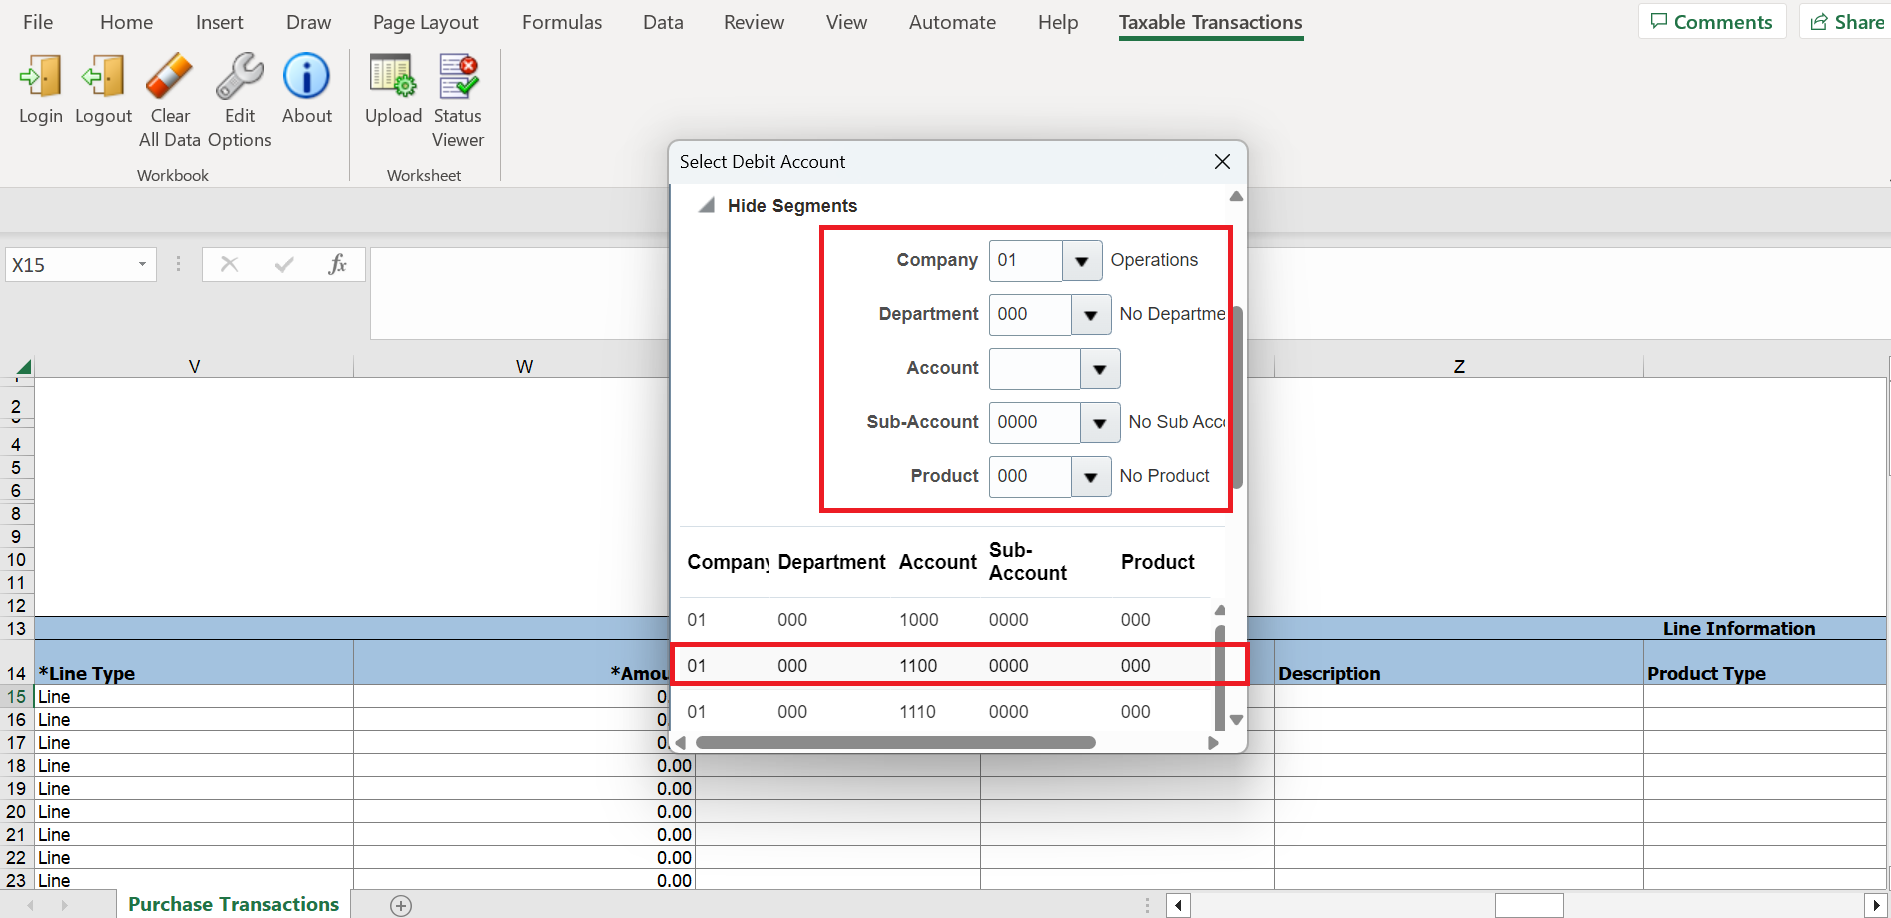Open the Comments pane
This screenshot has height=918, width=1891.
point(1712,21)
